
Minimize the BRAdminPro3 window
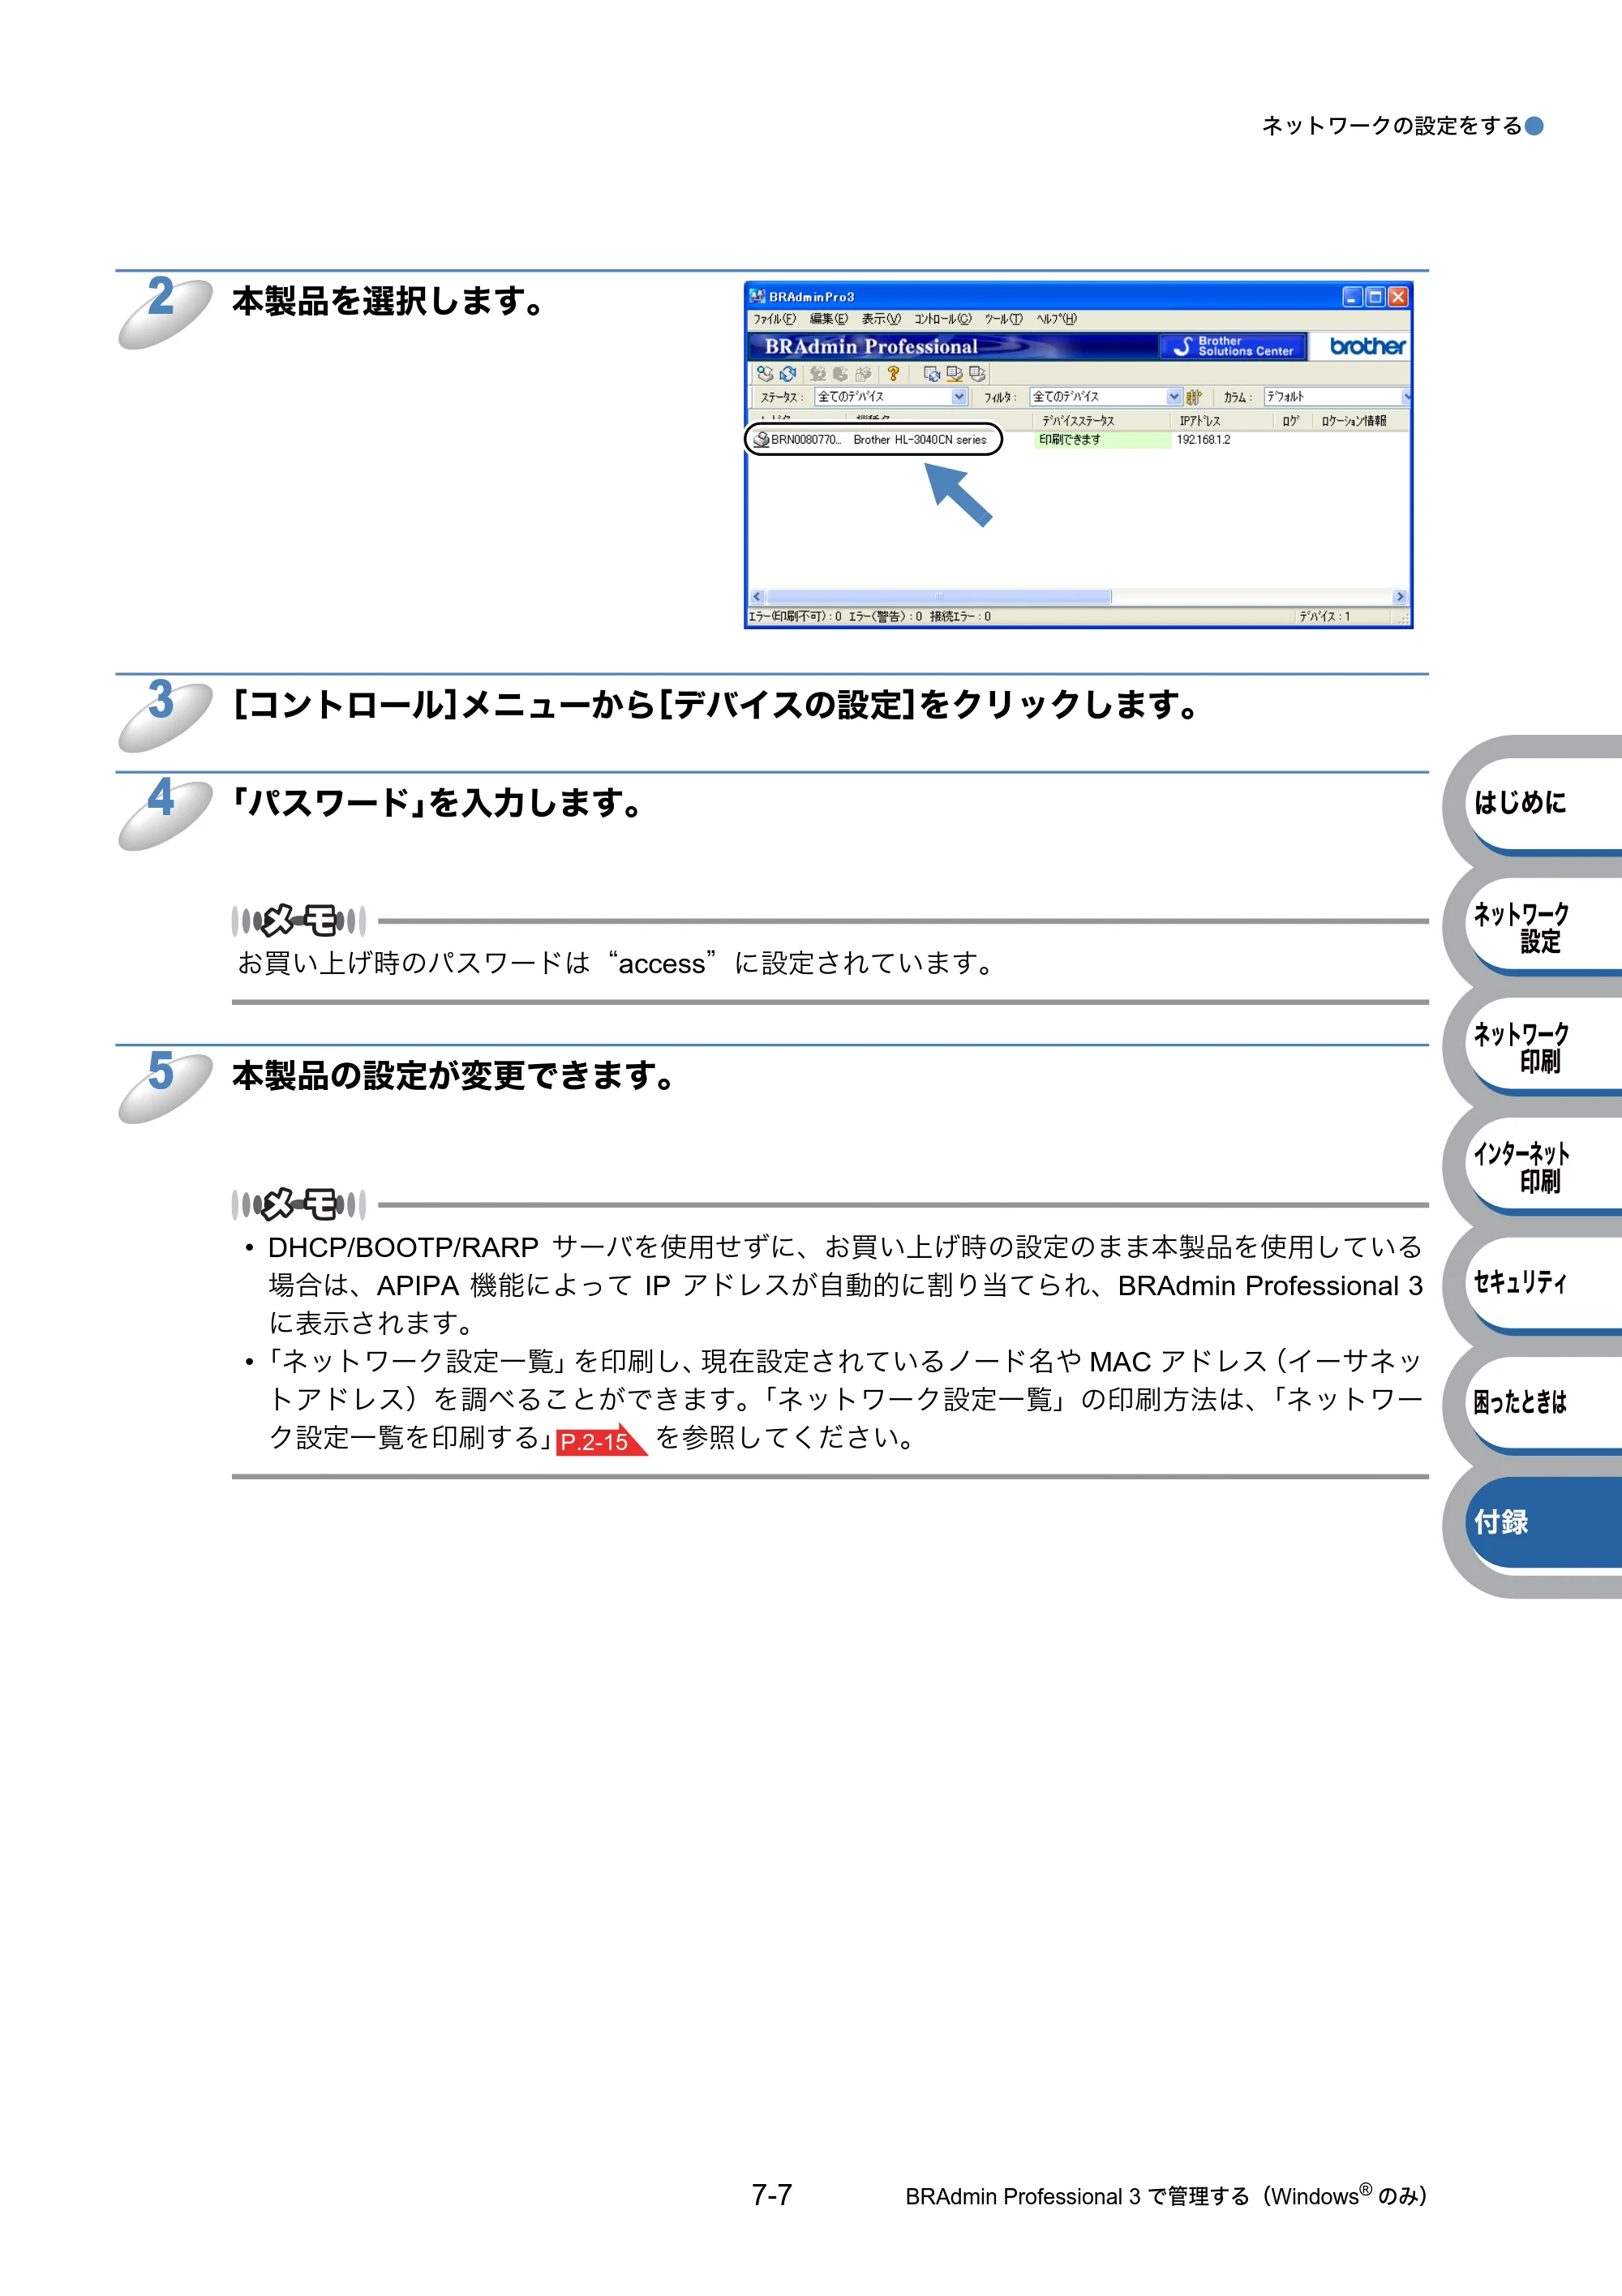1352,296
